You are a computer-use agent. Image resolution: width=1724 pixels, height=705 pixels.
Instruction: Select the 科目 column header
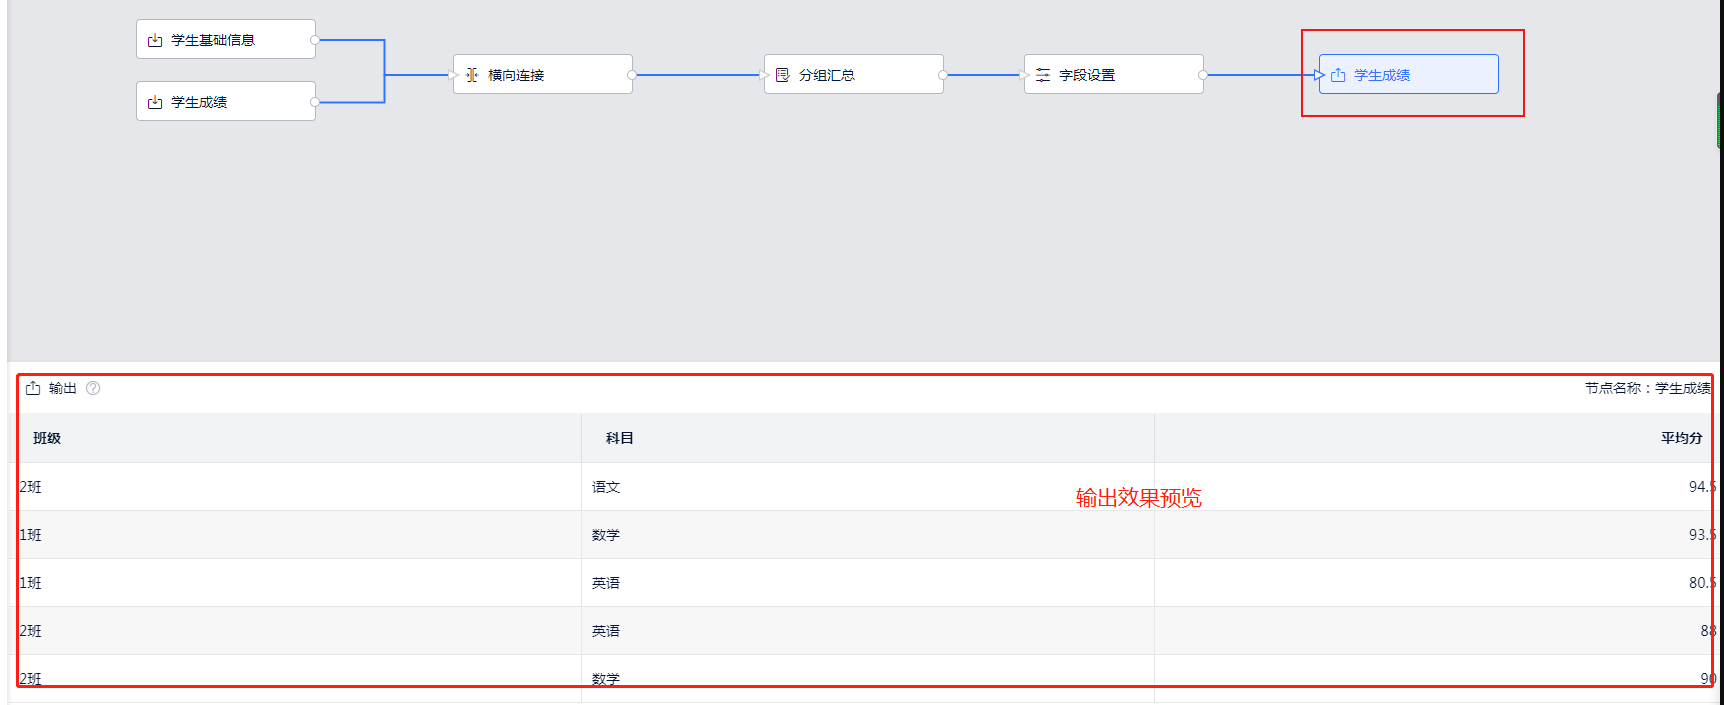(x=619, y=438)
